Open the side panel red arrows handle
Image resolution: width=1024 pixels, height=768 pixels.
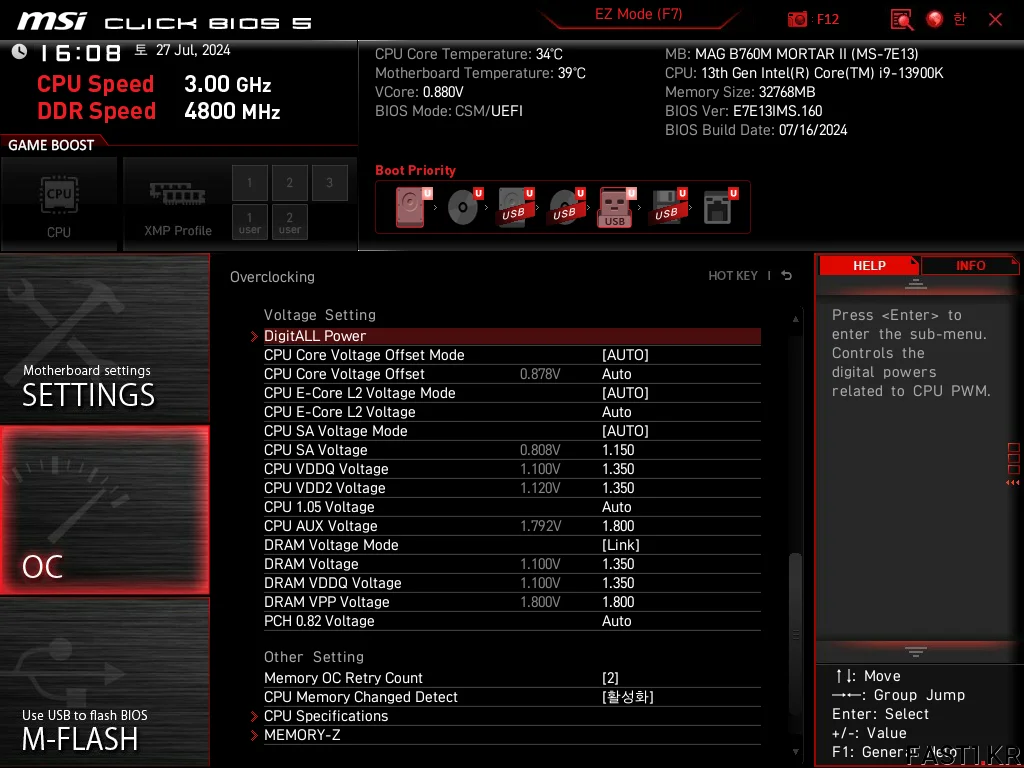(1013, 483)
